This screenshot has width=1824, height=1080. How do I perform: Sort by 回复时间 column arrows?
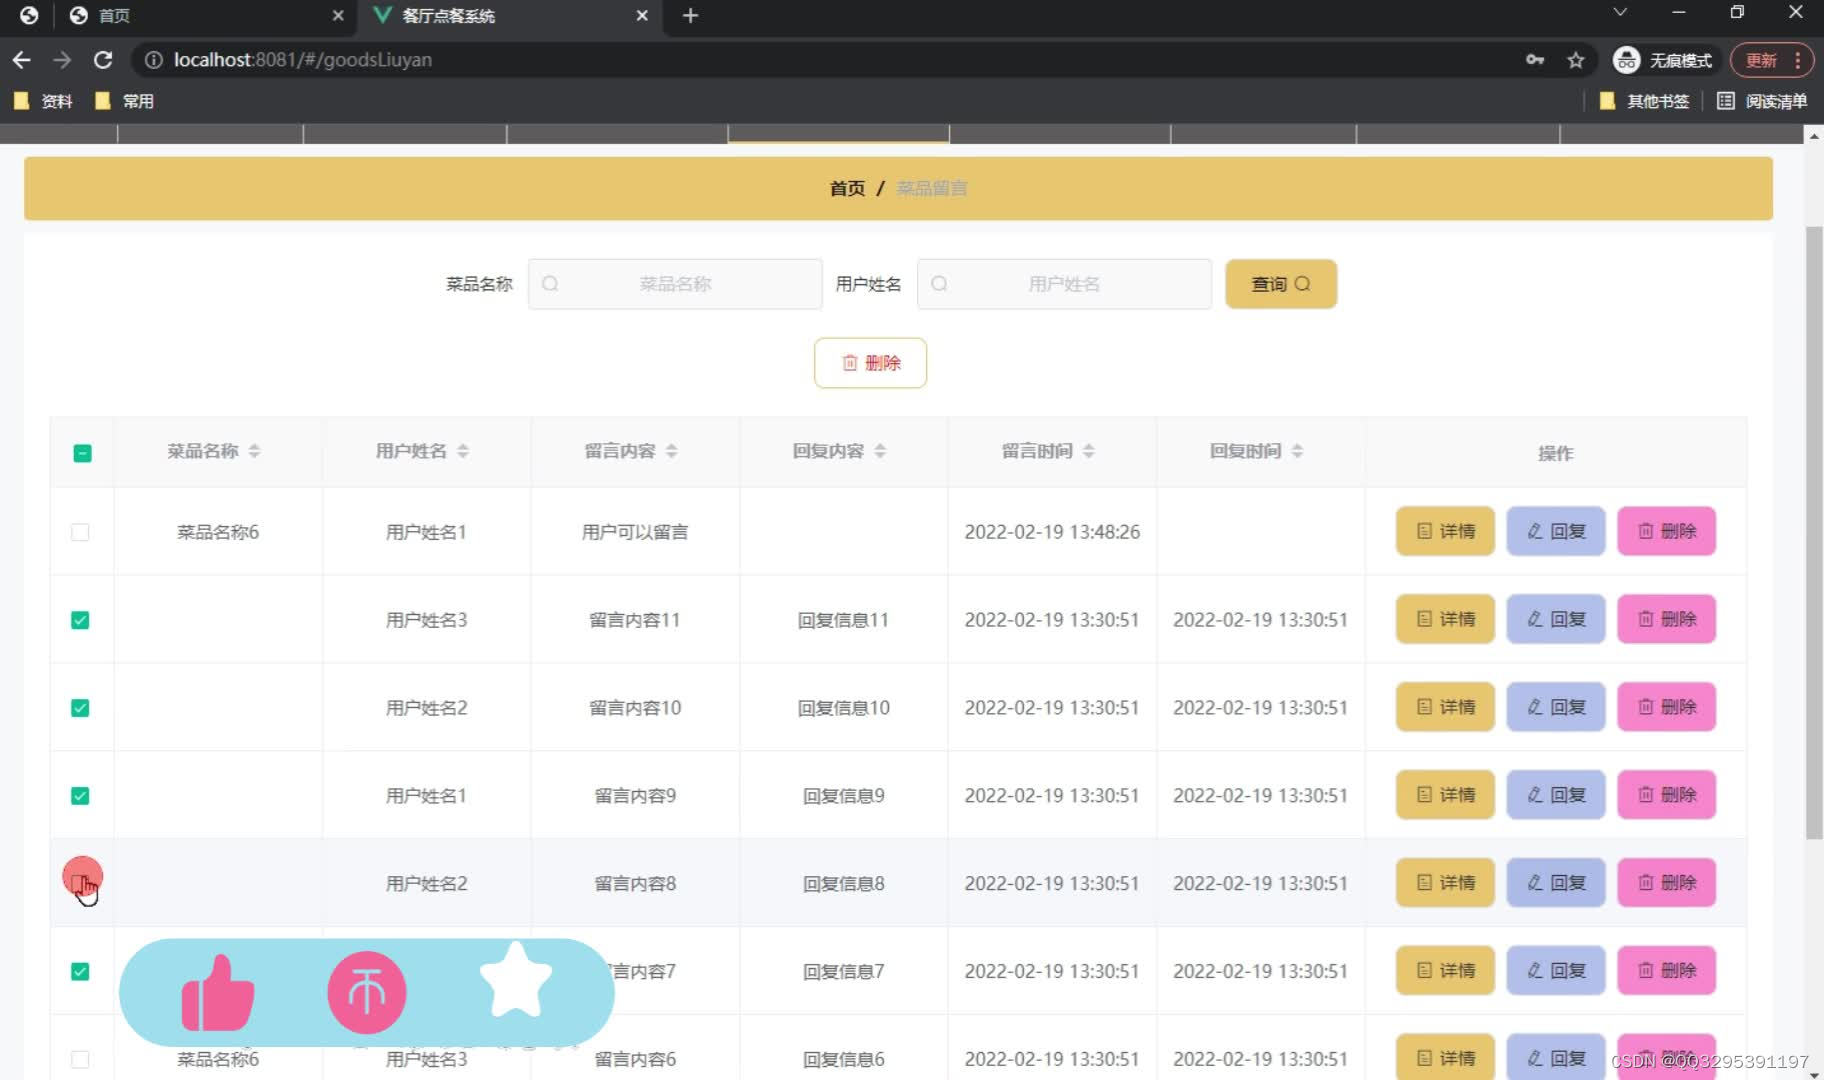(1296, 451)
